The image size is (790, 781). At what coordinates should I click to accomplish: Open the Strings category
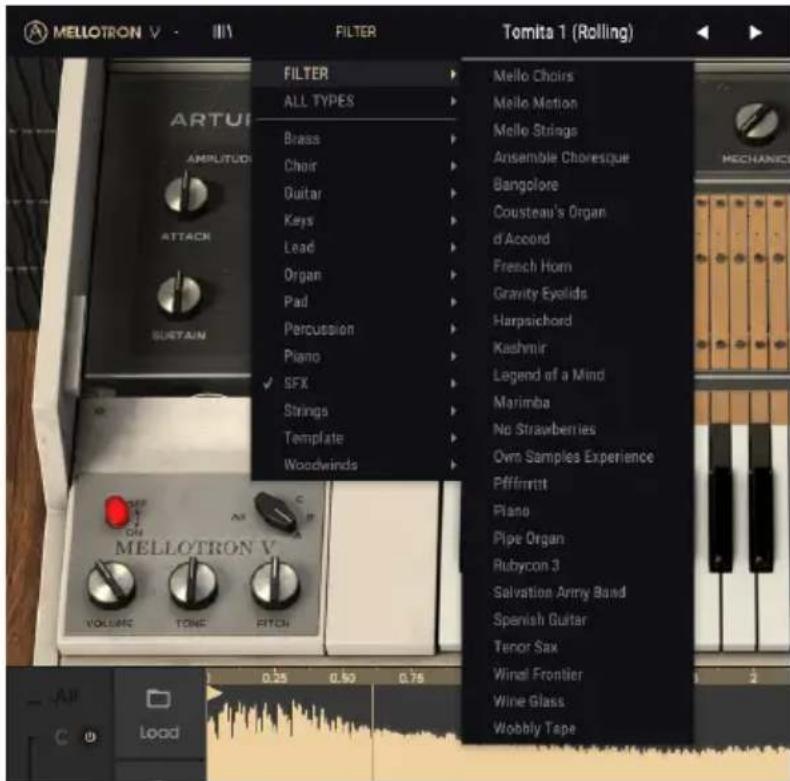pyautogui.click(x=356, y=411)
